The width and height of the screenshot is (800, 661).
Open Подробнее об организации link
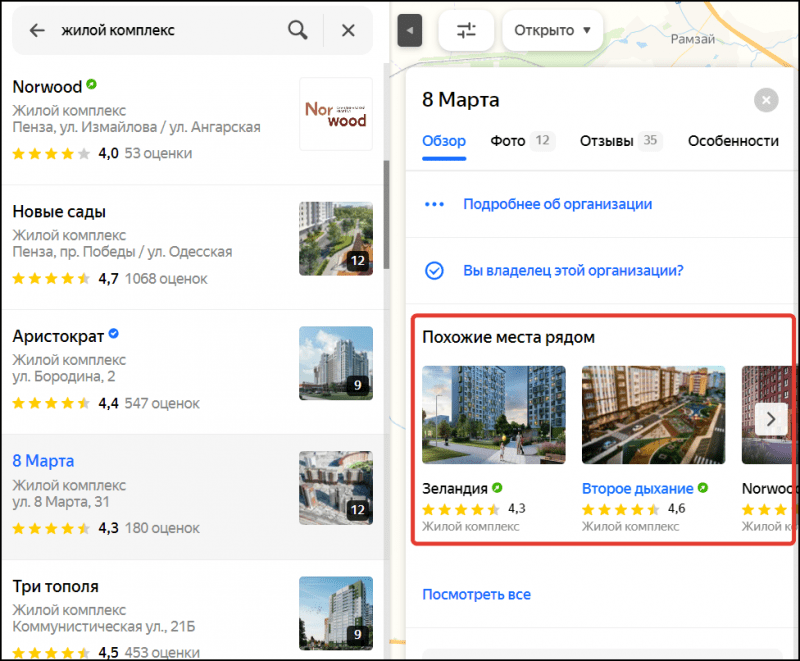coord(557,204)
